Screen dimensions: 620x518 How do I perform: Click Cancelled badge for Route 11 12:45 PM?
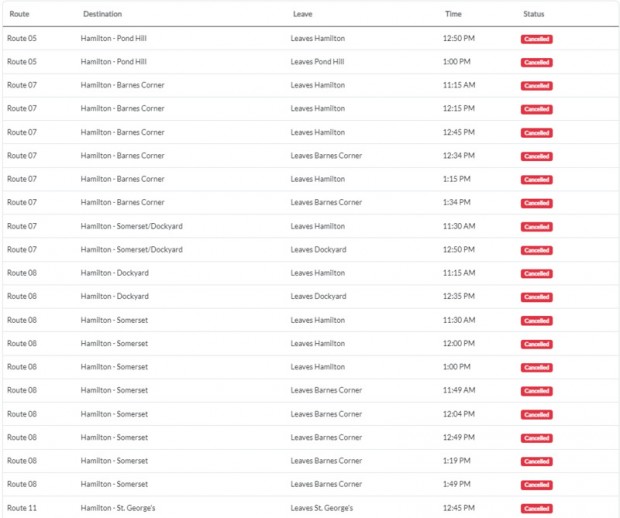536,508
